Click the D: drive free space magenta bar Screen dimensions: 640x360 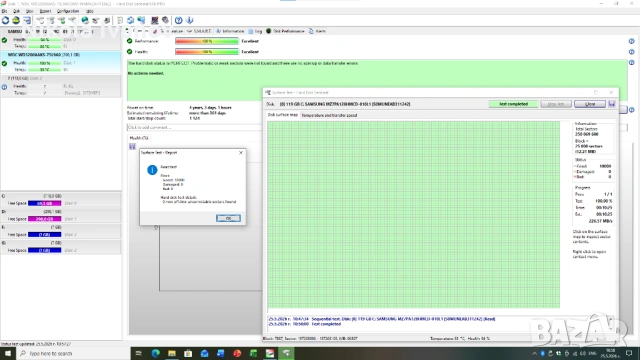coord(44,219)
